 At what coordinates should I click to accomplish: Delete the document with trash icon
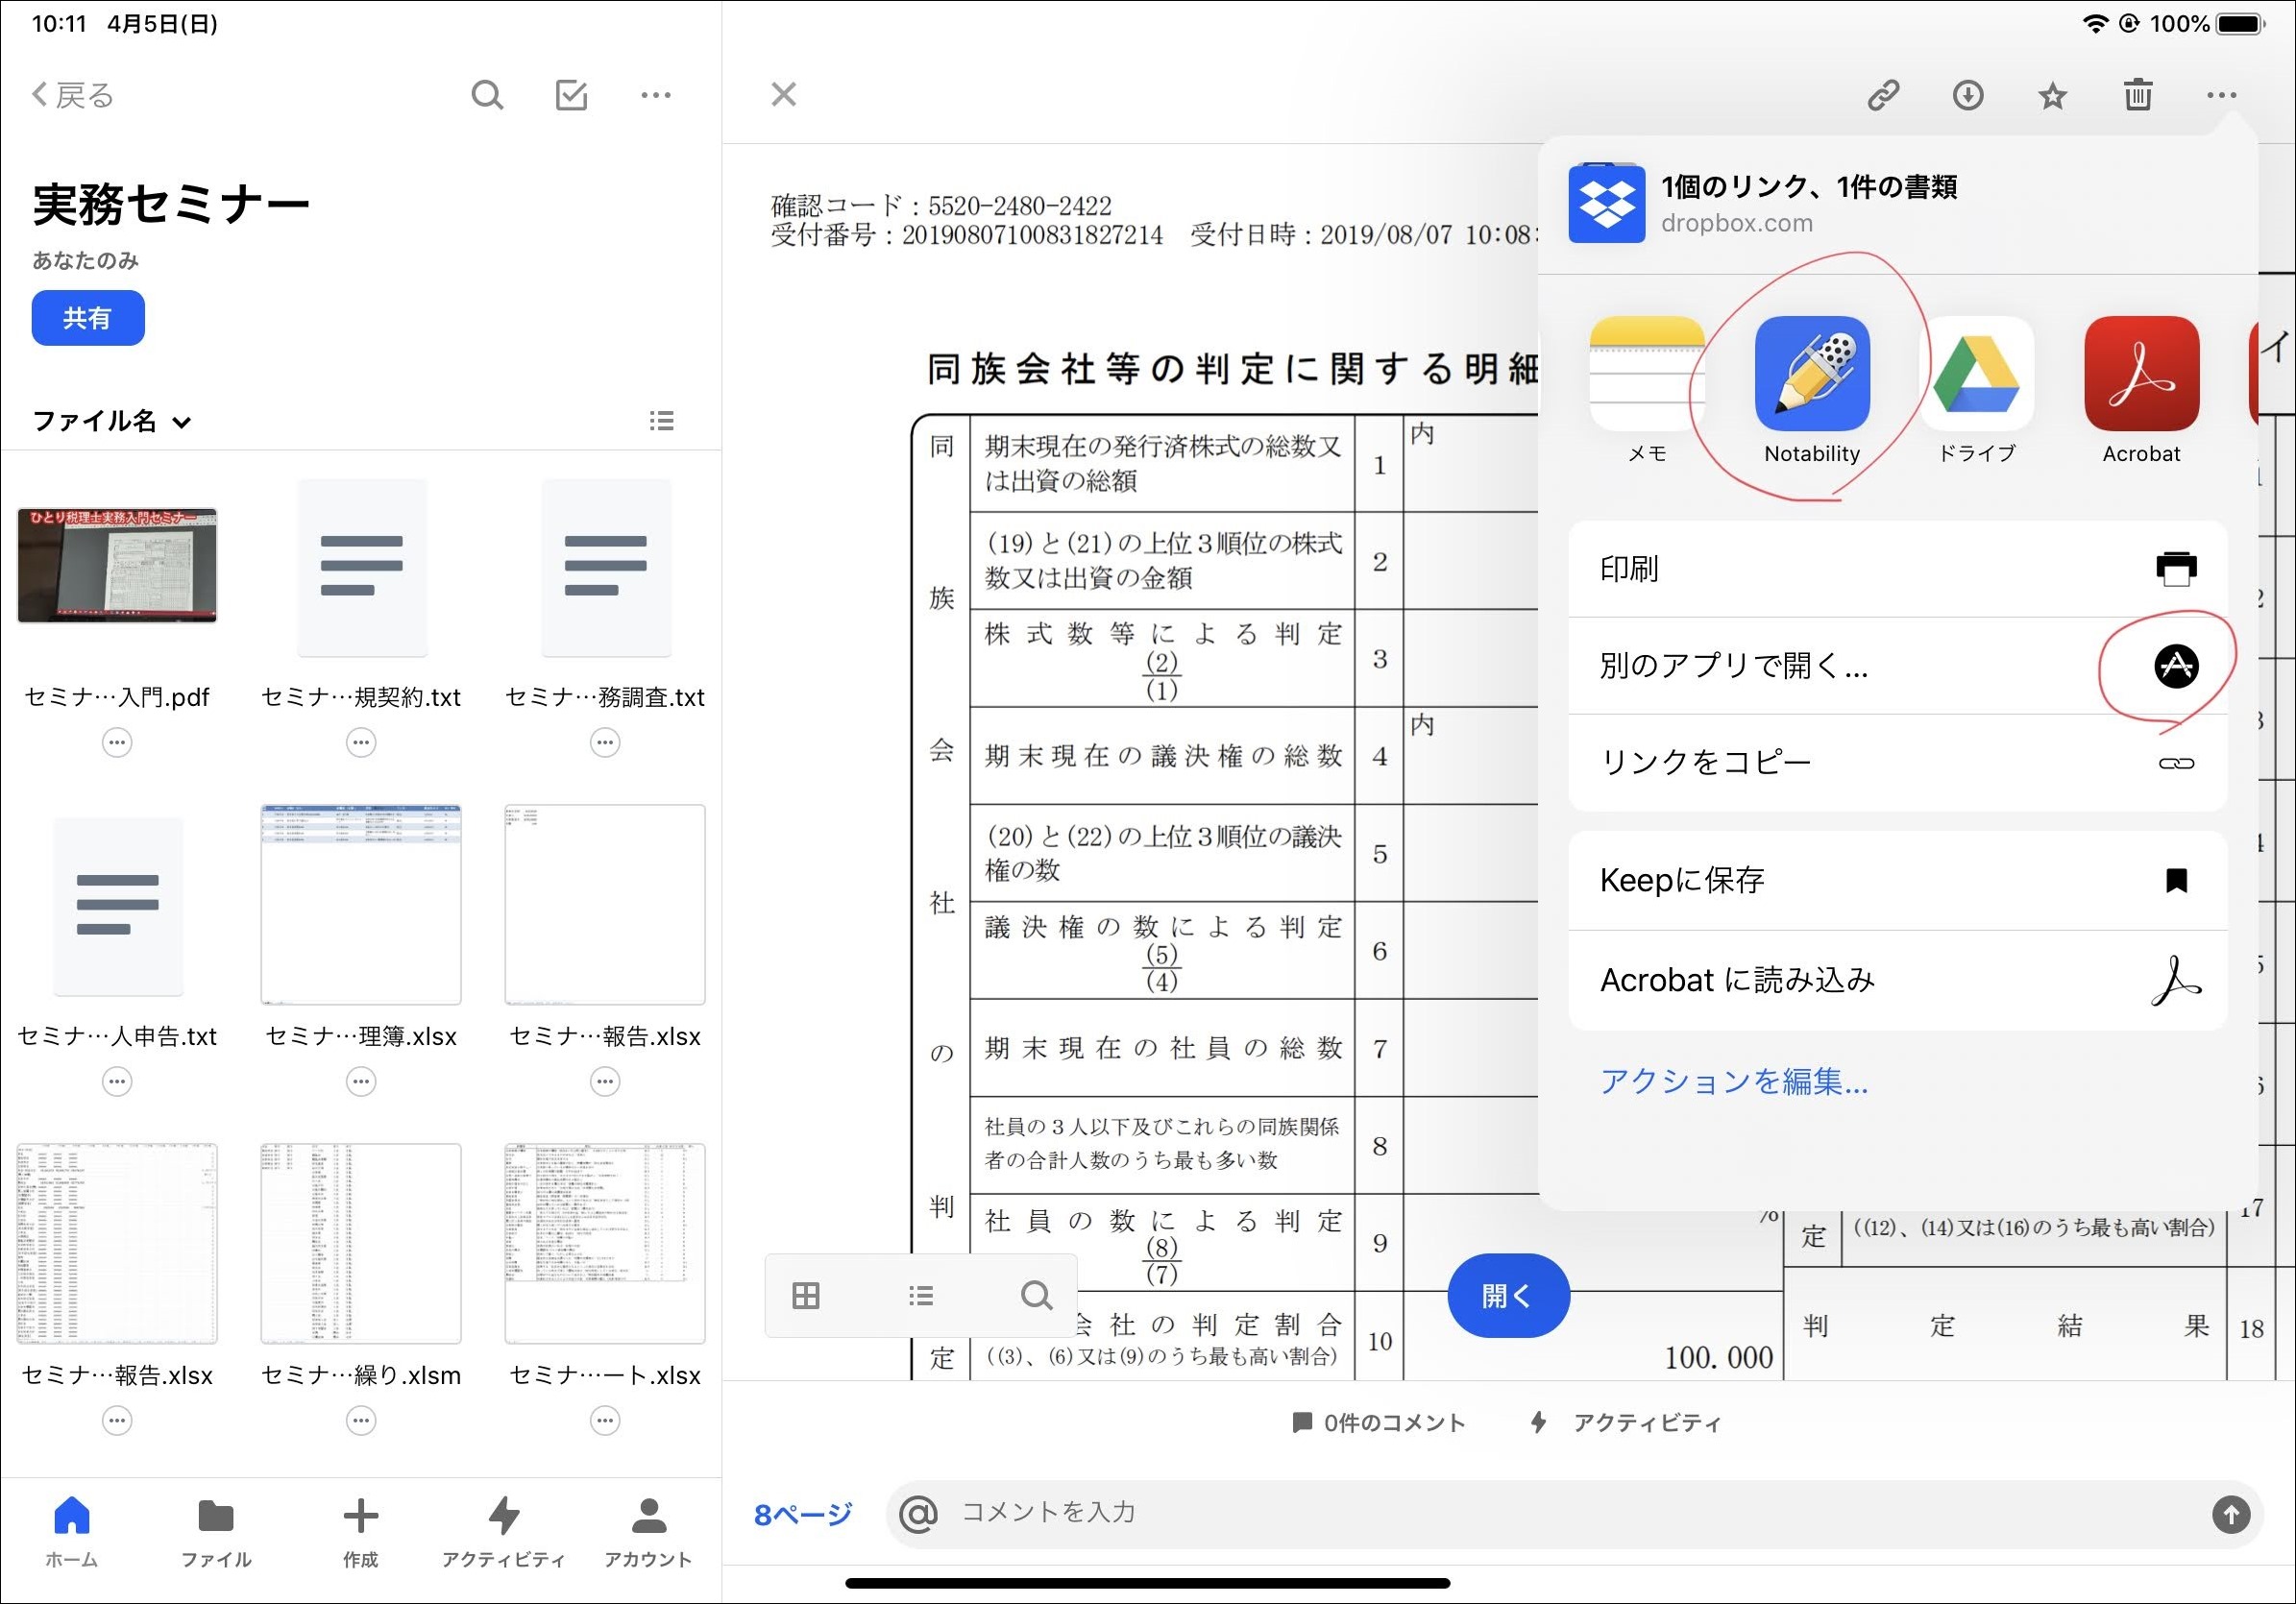(x=2138, y=95)
